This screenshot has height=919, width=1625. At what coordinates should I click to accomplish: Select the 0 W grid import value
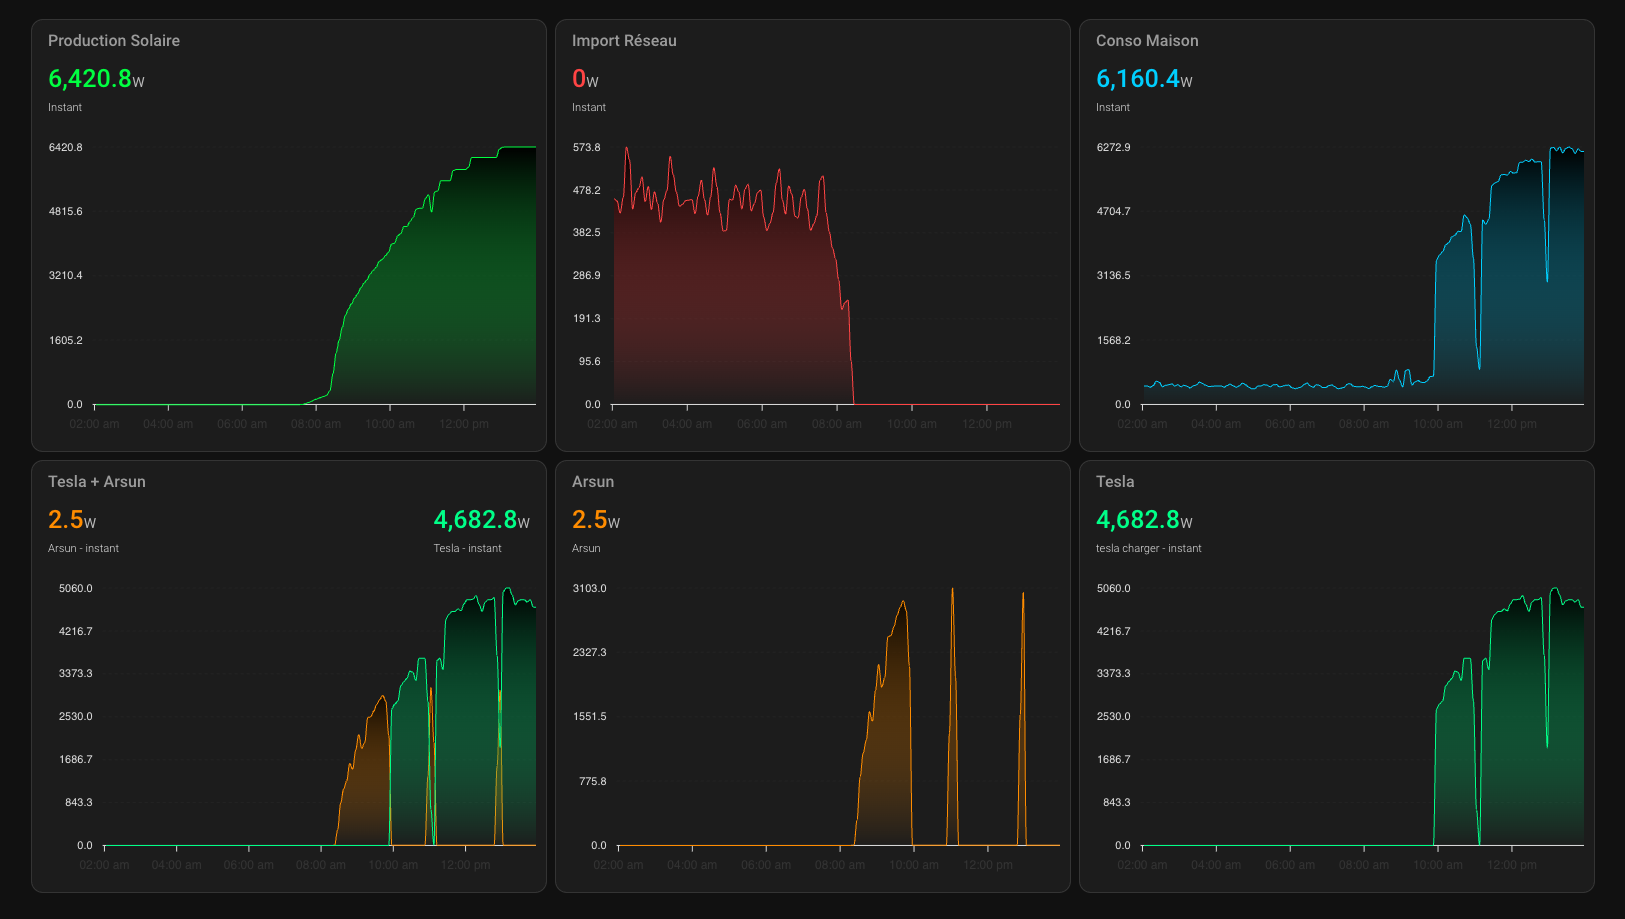585,79
